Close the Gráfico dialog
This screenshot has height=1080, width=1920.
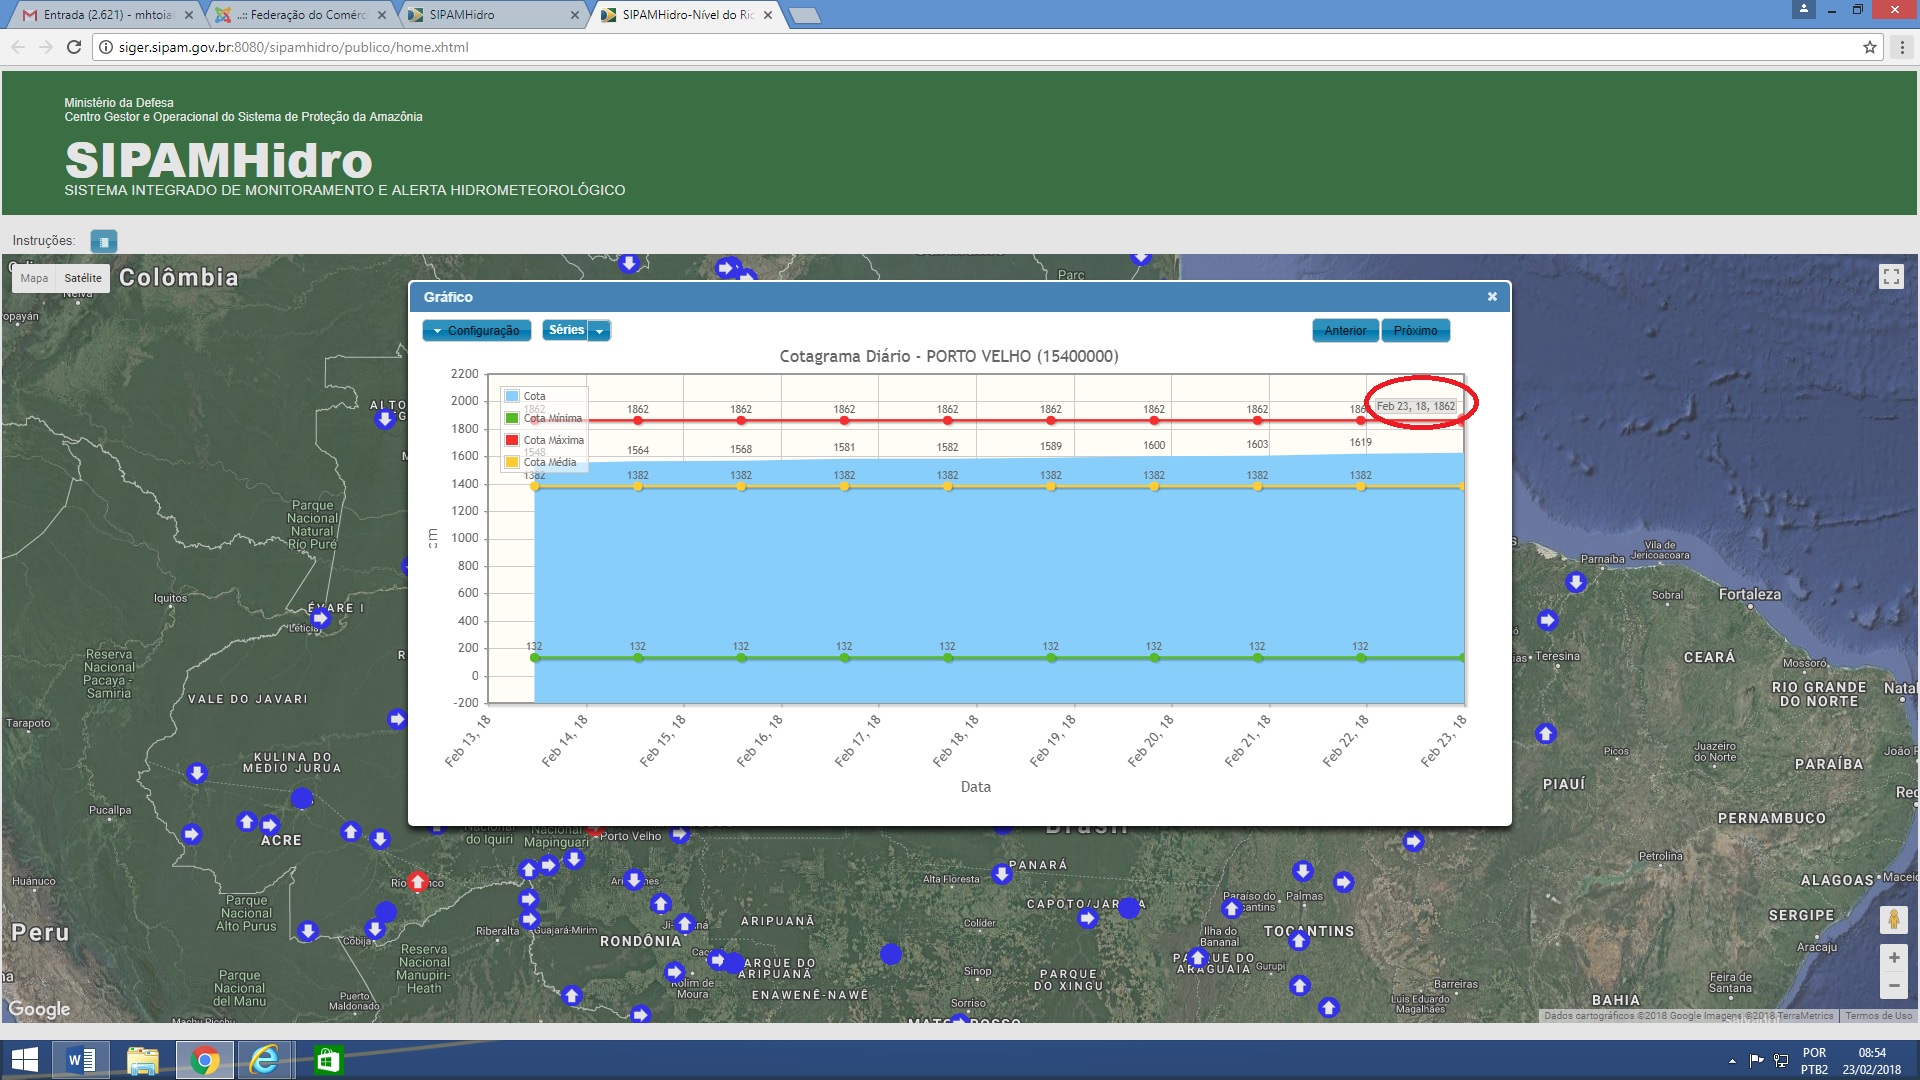point(1491,297)
